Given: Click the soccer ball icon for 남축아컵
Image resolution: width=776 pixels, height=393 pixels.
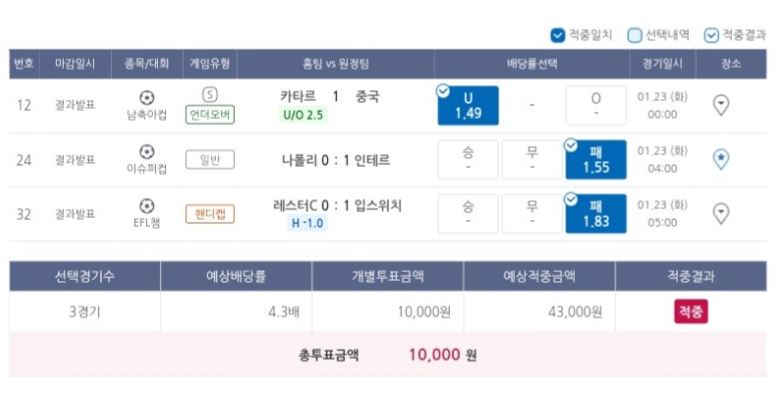Looking at the screenshot, I should tap(146, 98).
